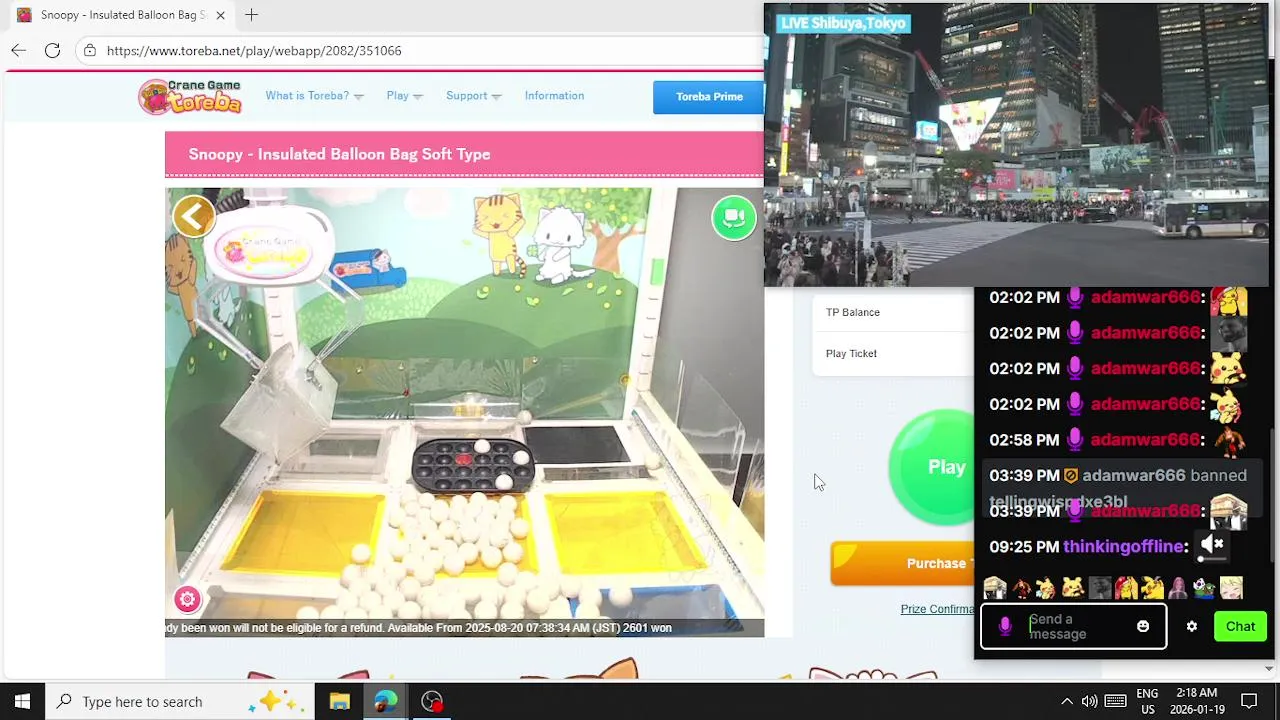Select the Snoopy - Insulated Balloon Bag tab

click(x=121, y=15)
